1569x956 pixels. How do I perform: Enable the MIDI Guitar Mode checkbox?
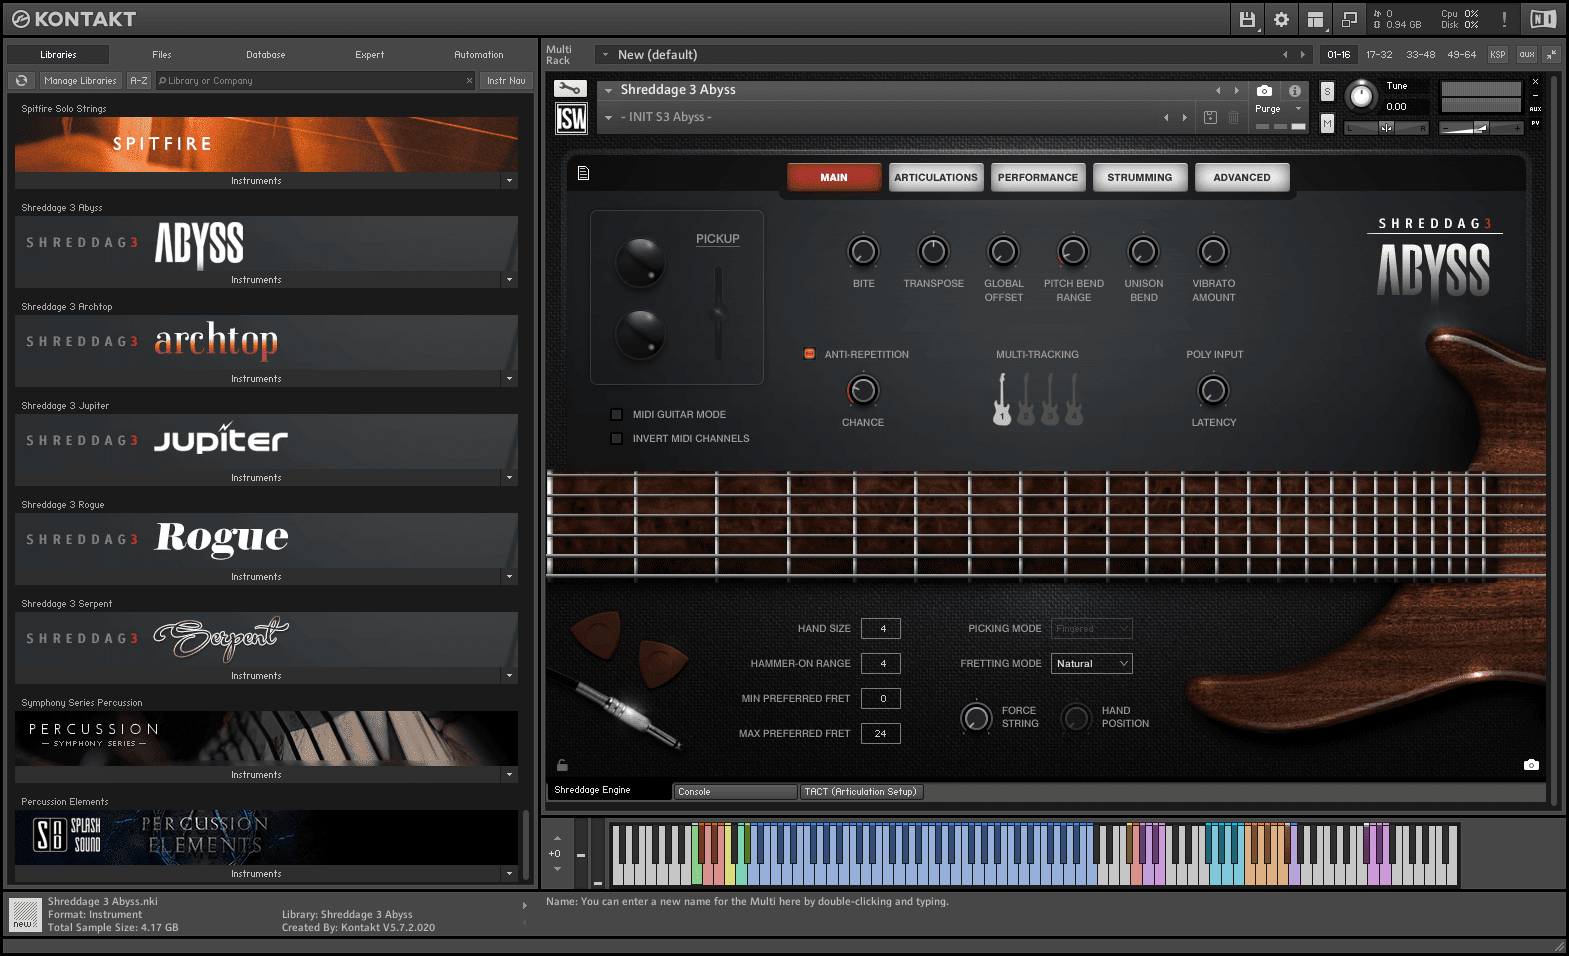[x=617, y=415]
